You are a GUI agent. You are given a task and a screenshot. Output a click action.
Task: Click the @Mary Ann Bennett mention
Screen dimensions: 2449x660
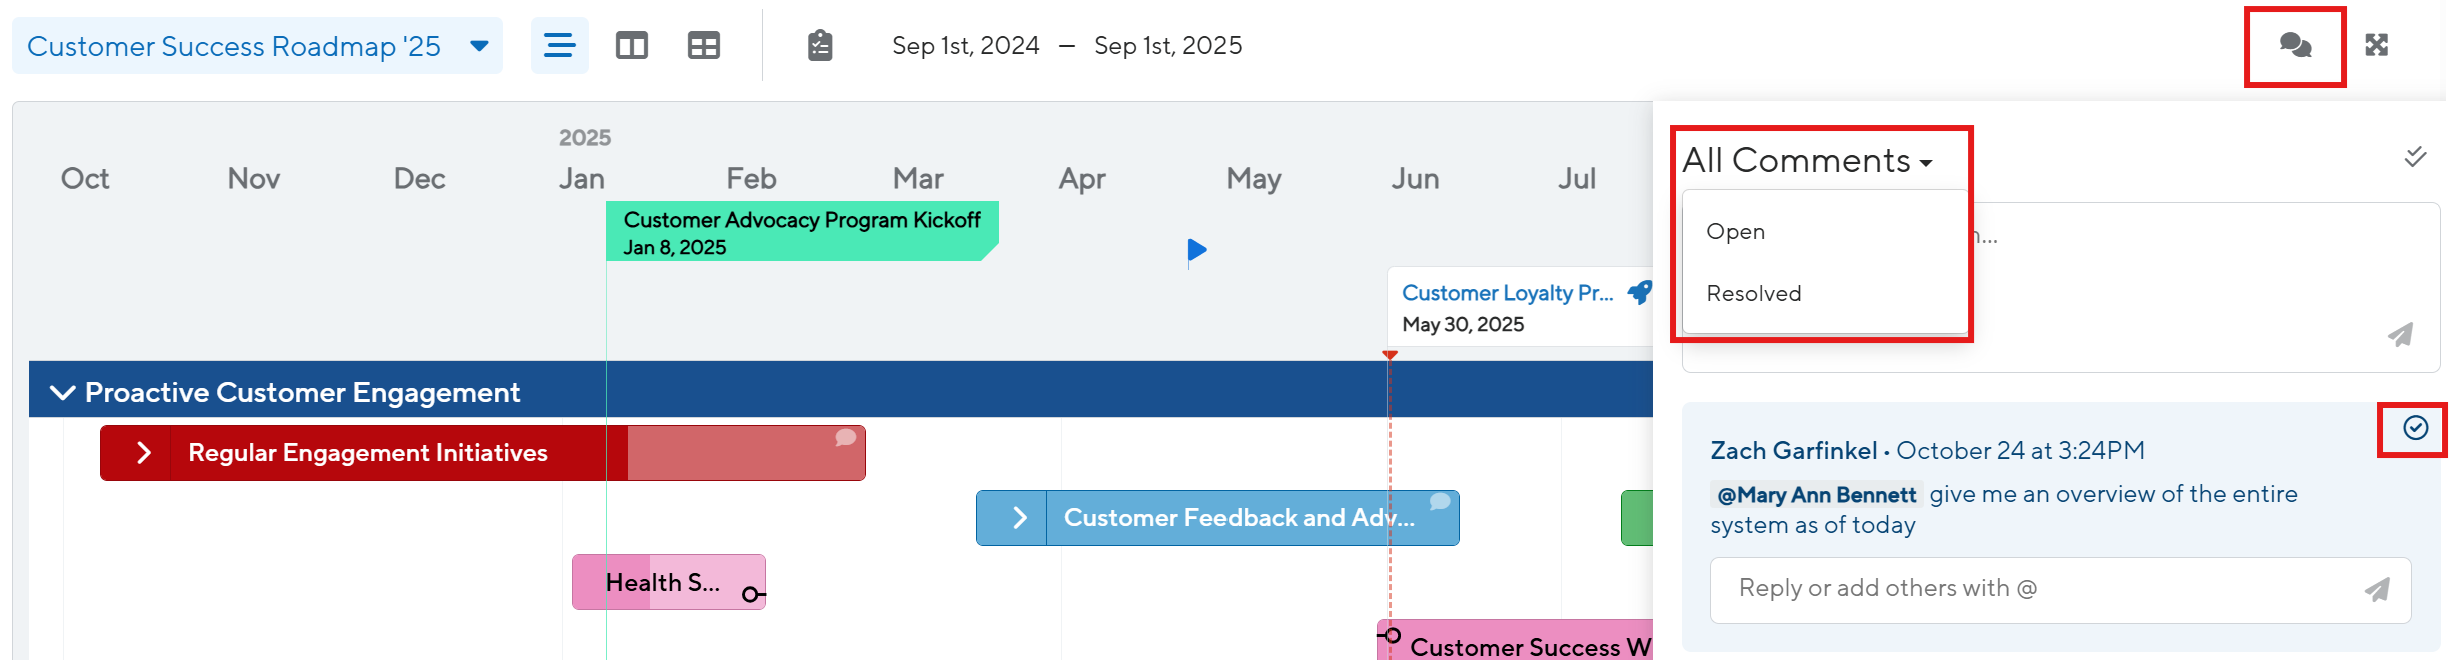1815,495
